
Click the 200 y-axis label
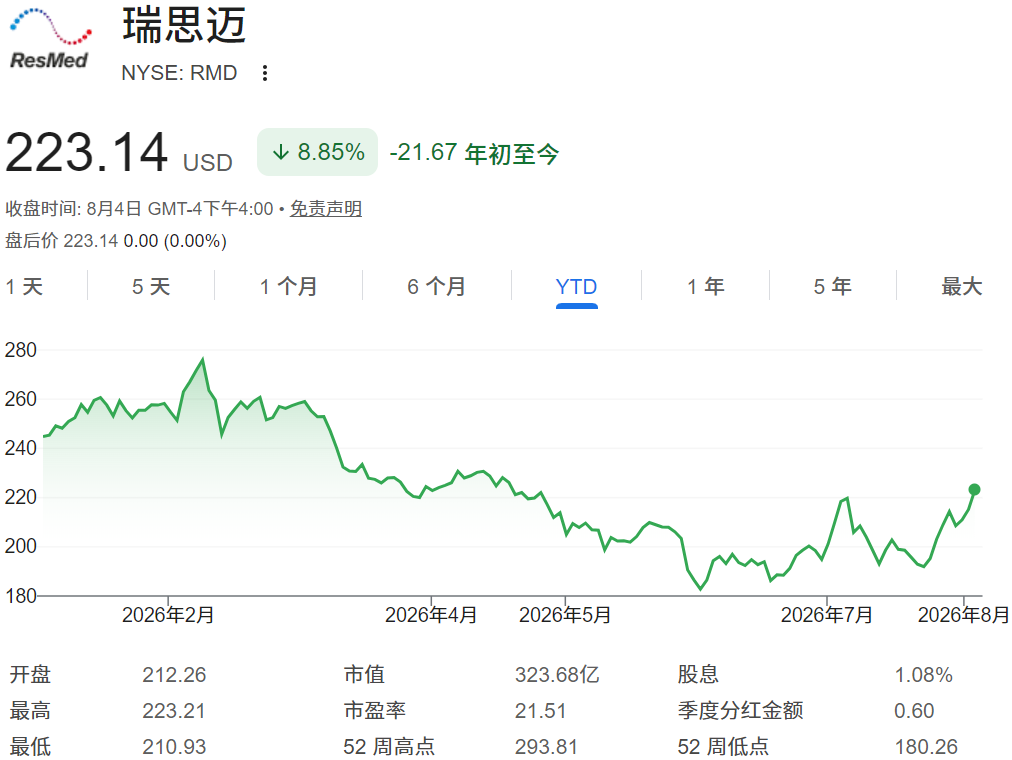[21, 546]
